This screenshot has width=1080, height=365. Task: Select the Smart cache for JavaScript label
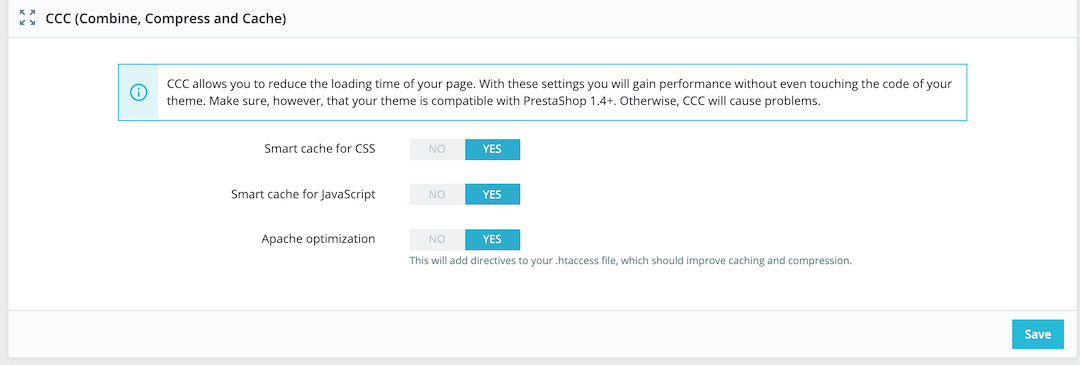(x=303, y=194)
